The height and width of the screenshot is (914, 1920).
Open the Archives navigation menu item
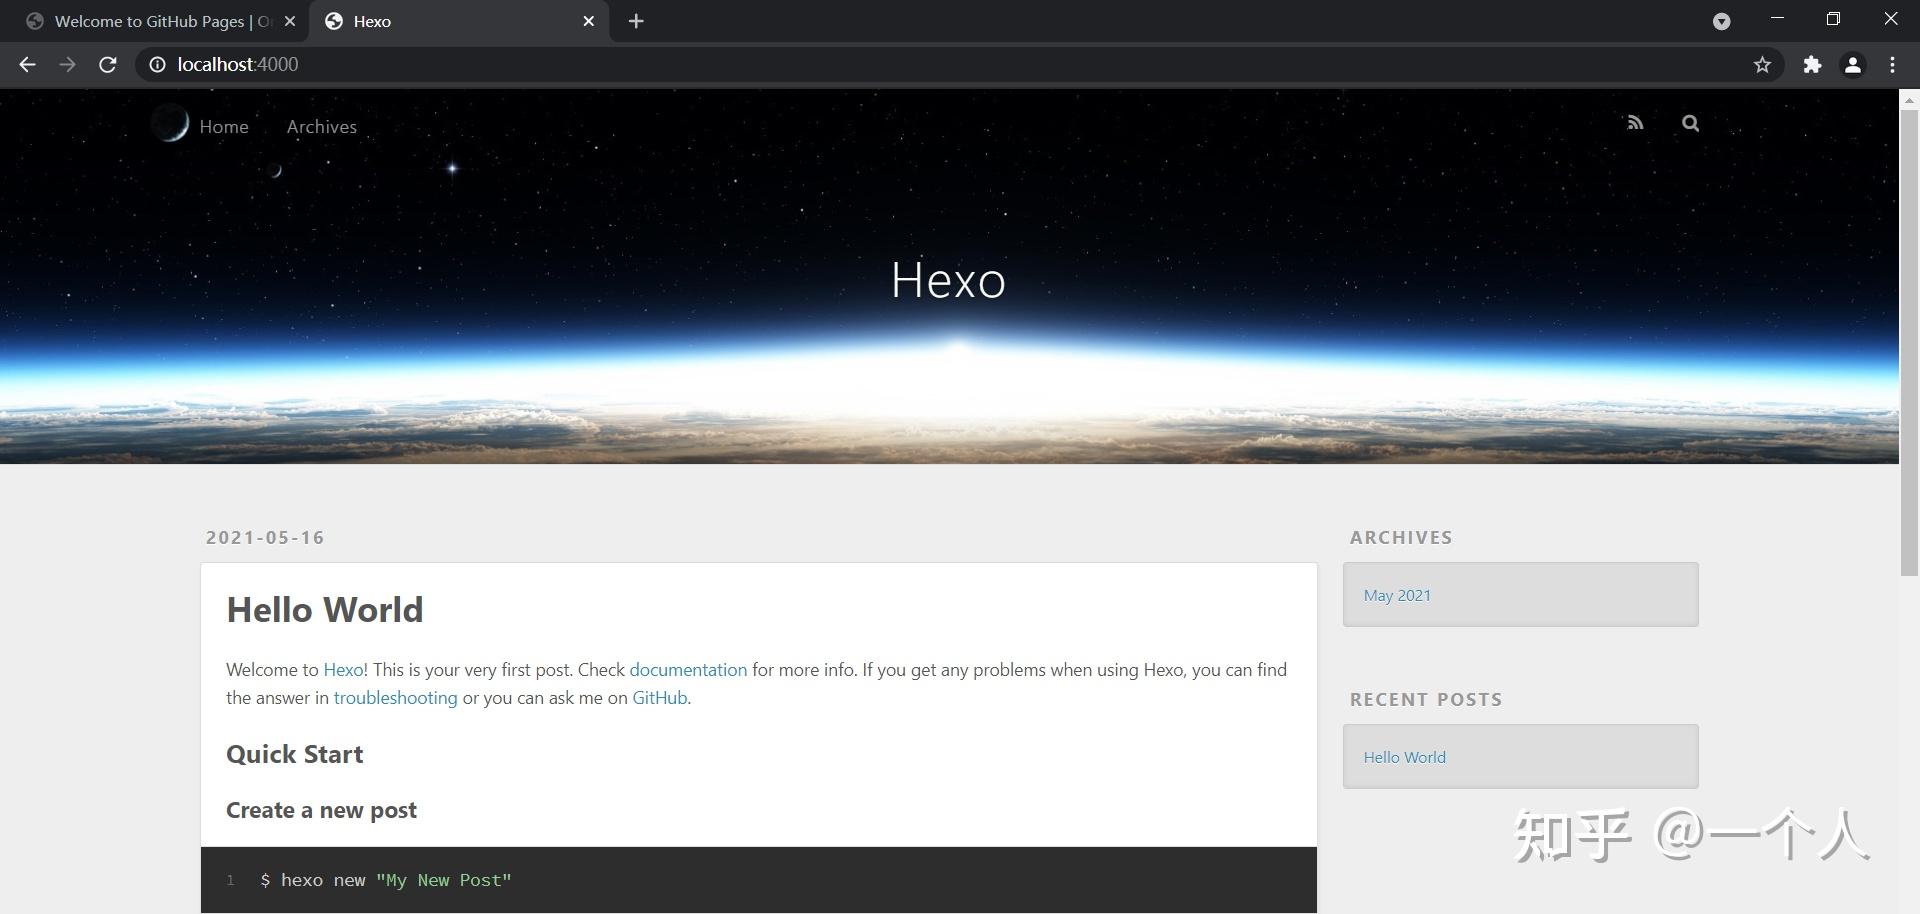(x=321, y=126)
